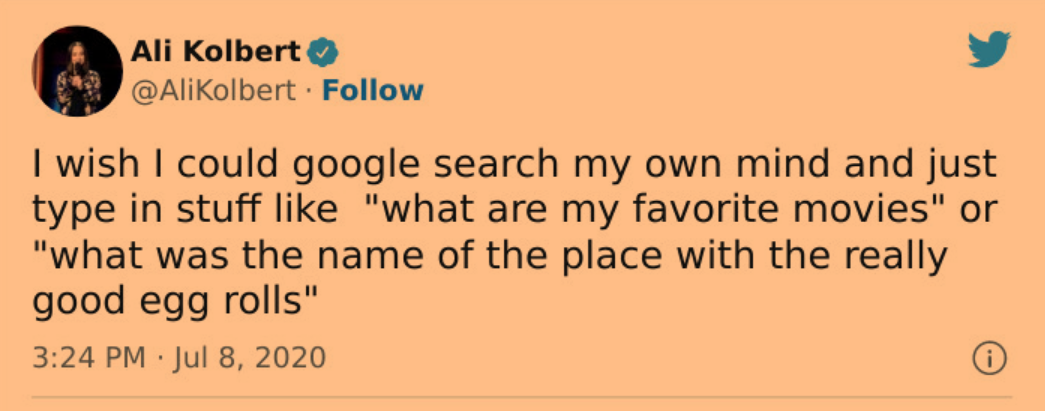Open the tweet info icon
Screen dimensions: 1045x411
point(988,358)
